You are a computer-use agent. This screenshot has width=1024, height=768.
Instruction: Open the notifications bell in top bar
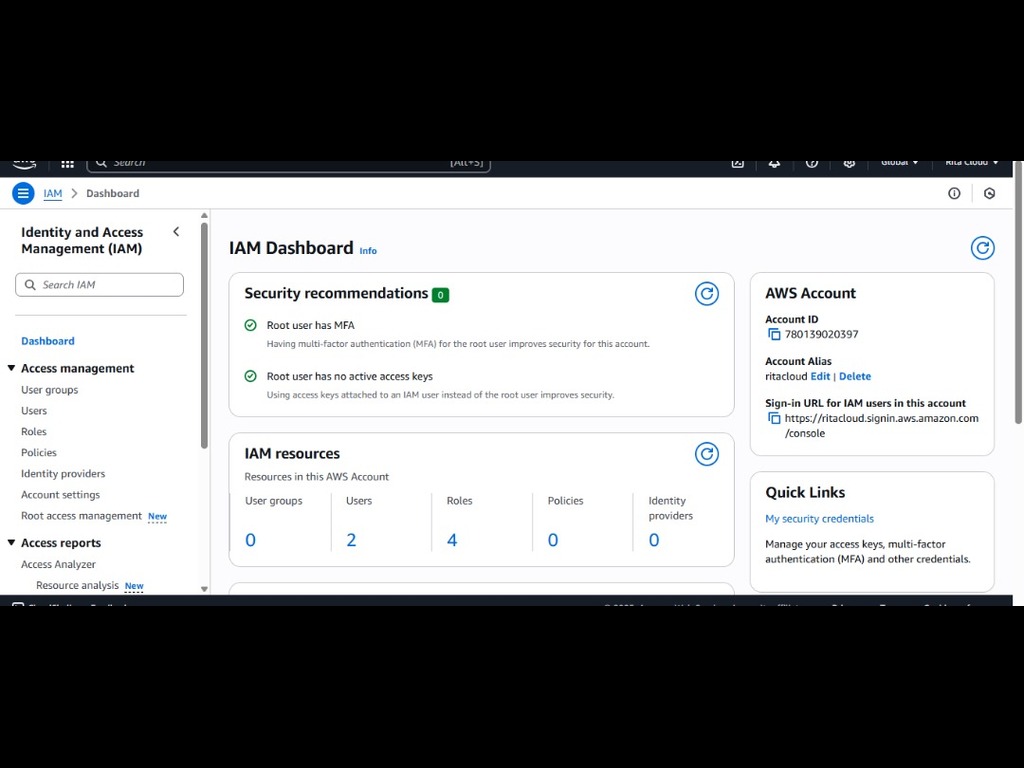pos(774,164)
